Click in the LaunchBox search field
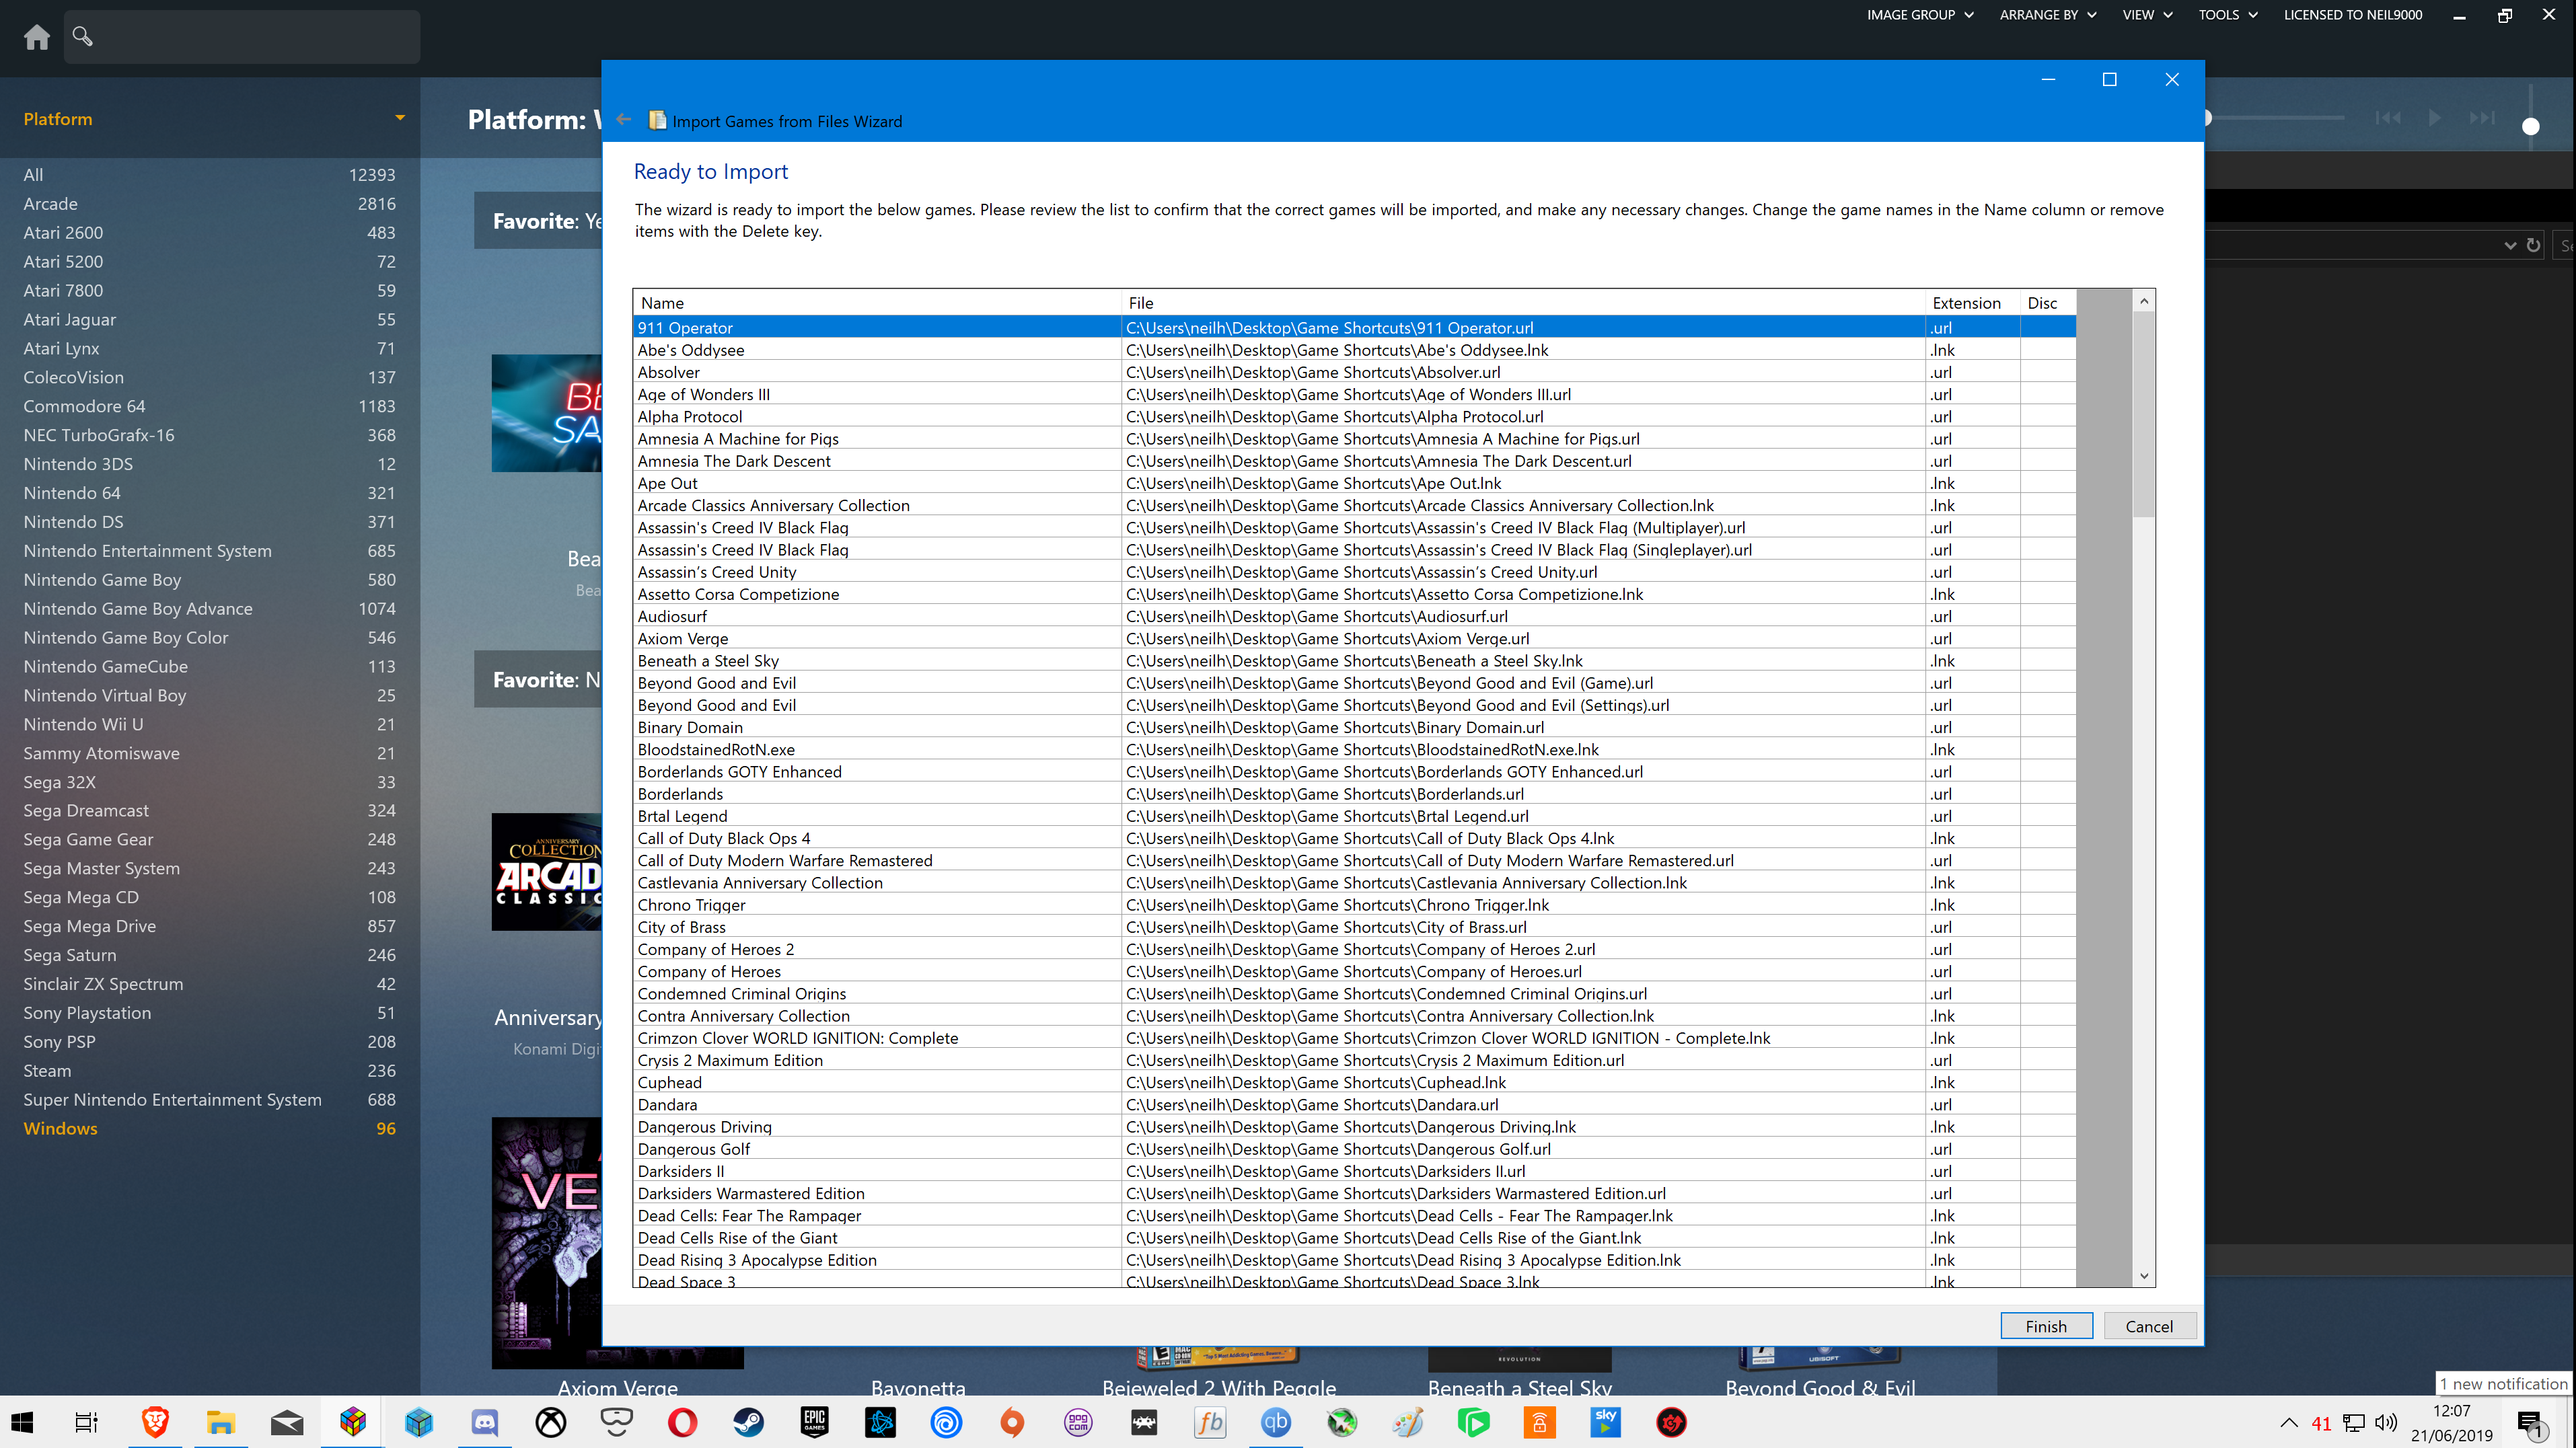Screen dimensions: 2576x1448 [242, 37]
